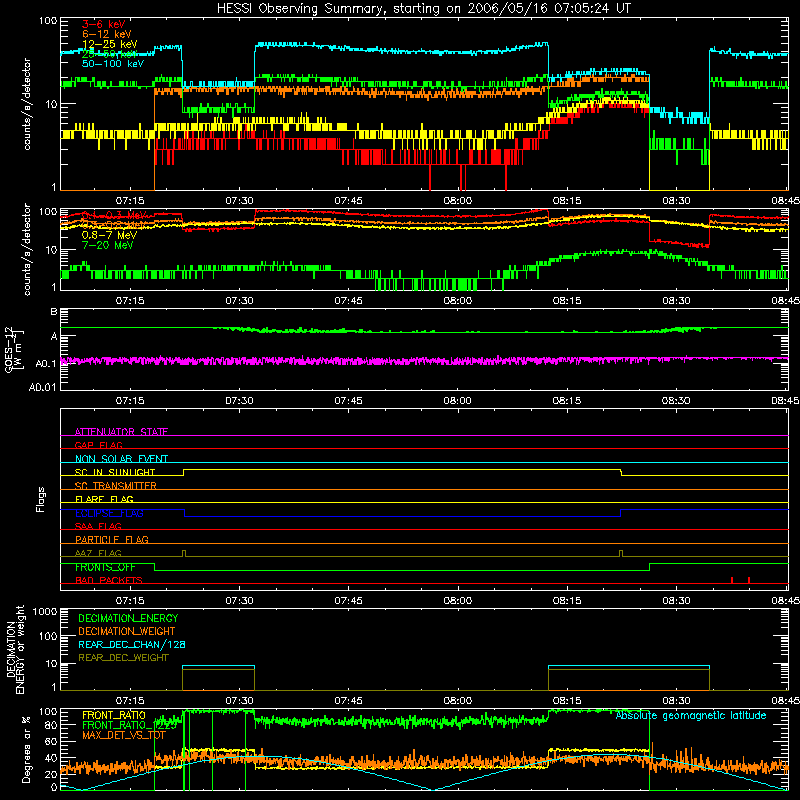Click the green 7-20 MeV legend label
The height and width of the screenshot is (800, 800).
coord(107,245)
